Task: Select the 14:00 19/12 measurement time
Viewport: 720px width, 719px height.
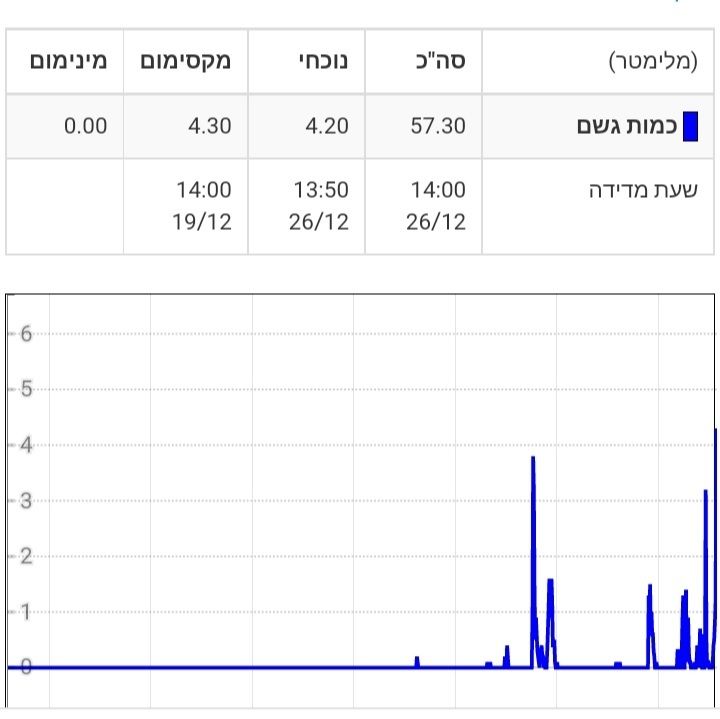Action: pos(202,206)
